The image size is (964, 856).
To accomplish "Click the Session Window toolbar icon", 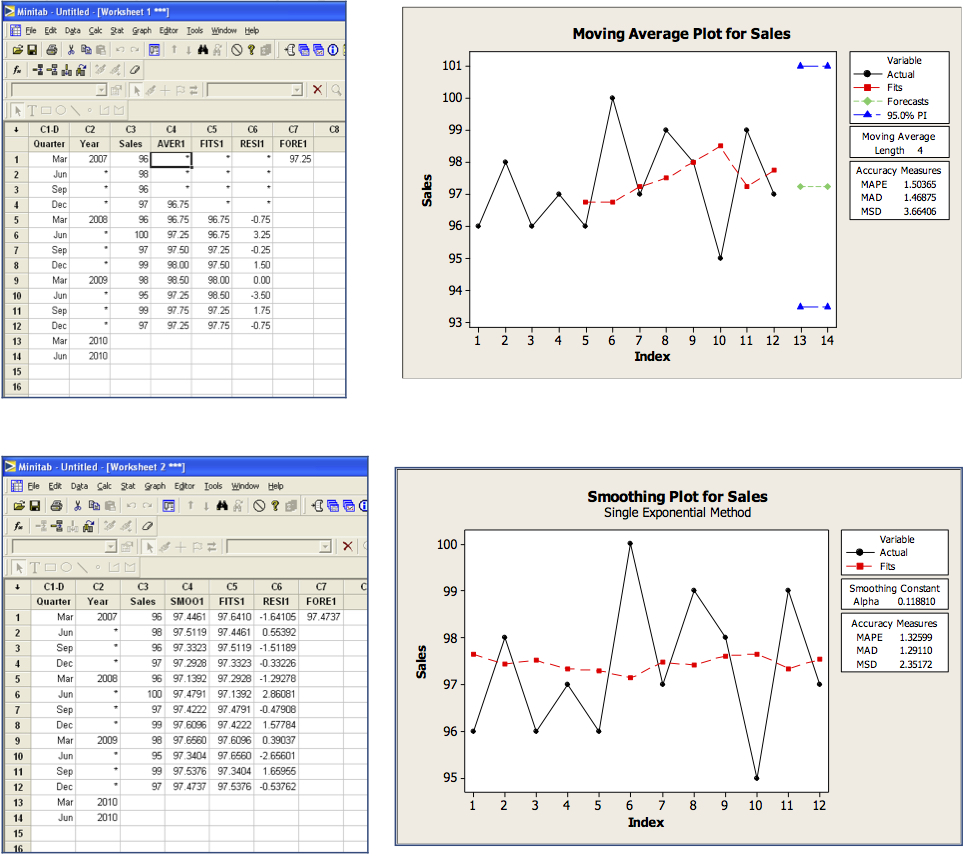I will coord(153,50).
